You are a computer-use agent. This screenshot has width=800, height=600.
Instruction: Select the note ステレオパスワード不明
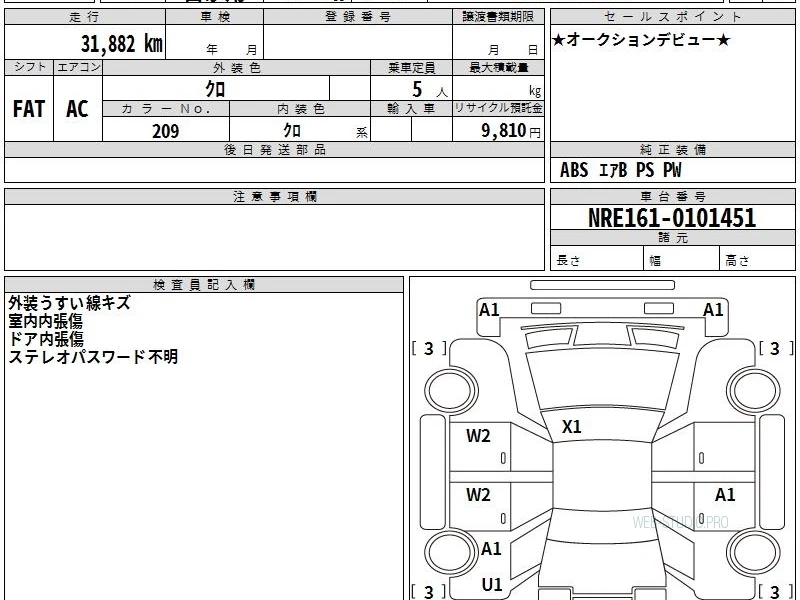tap(93, 357)
